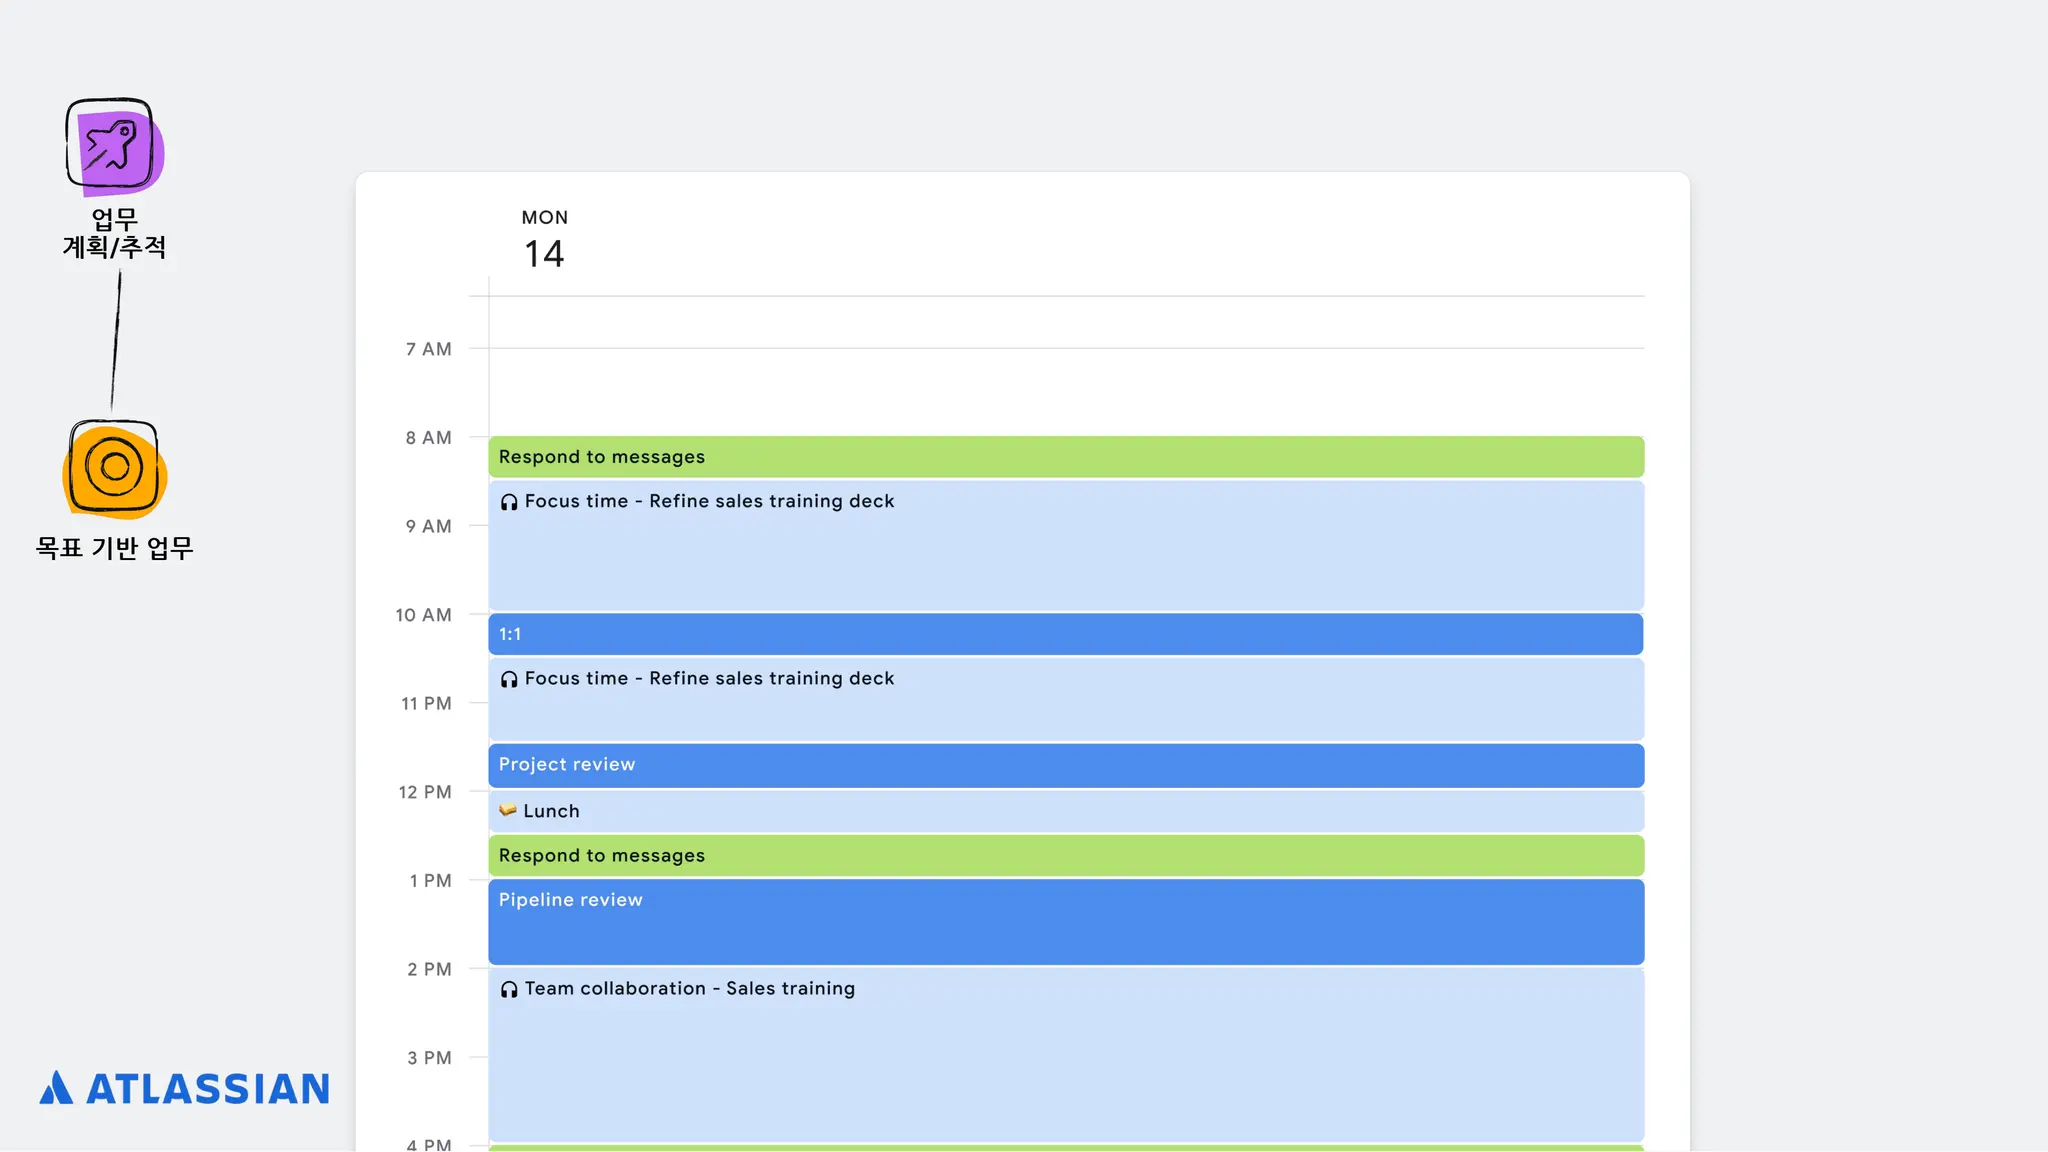Screen dimensions: 2048x1152
Task: Click the sandwich icon on Lunch event
Action: tap(508, 810)
